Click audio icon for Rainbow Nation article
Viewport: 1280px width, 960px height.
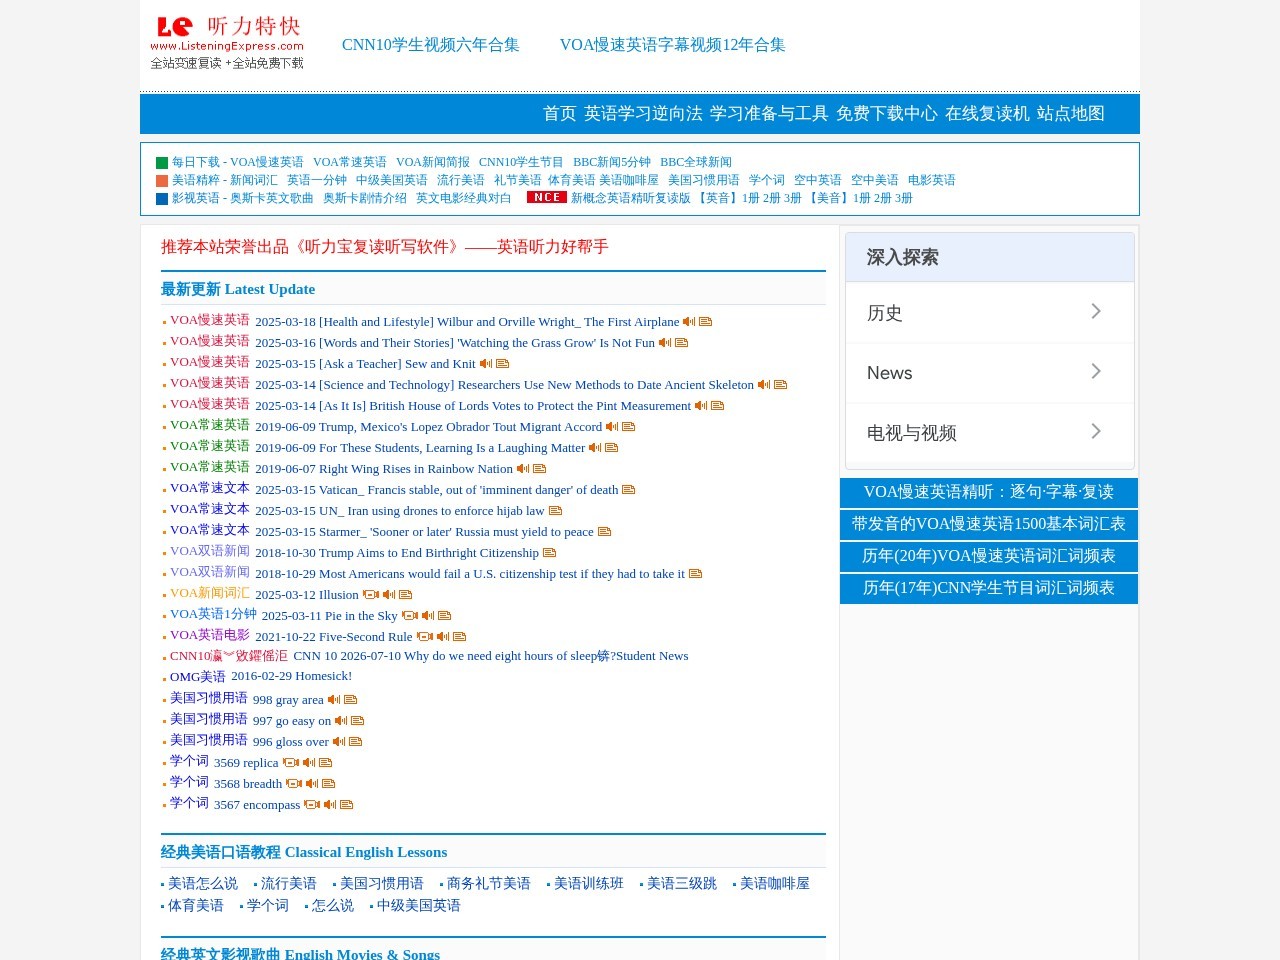point(523,469)
